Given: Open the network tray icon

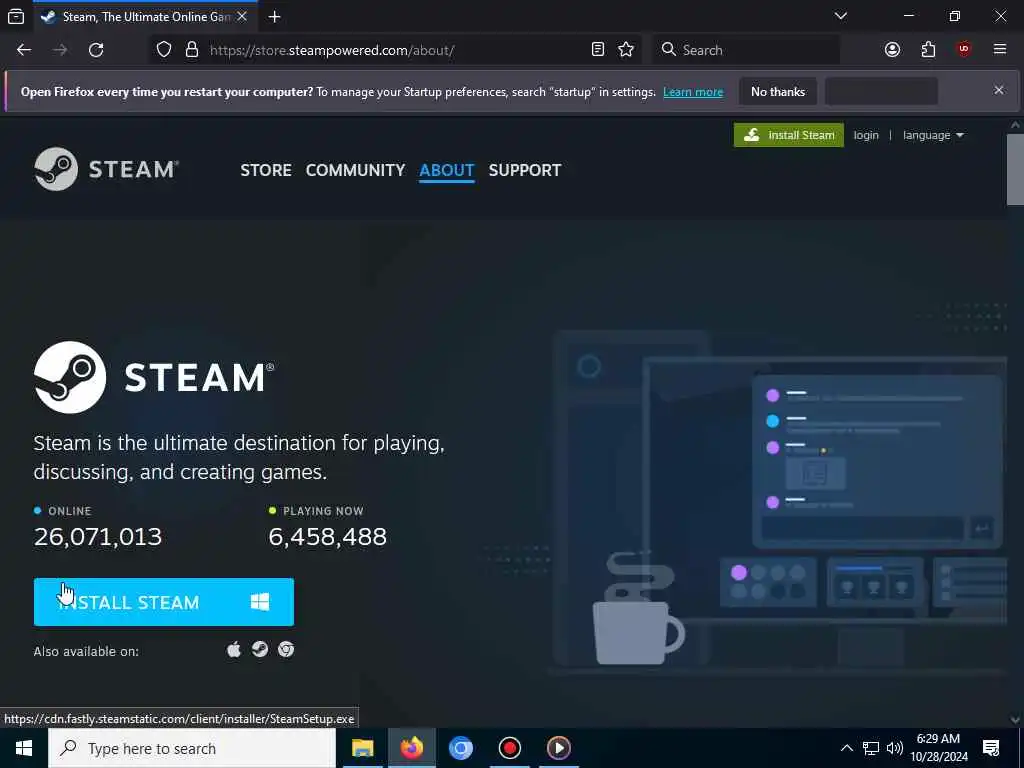Looking at the screenshot, I should [x=871, y=748].
